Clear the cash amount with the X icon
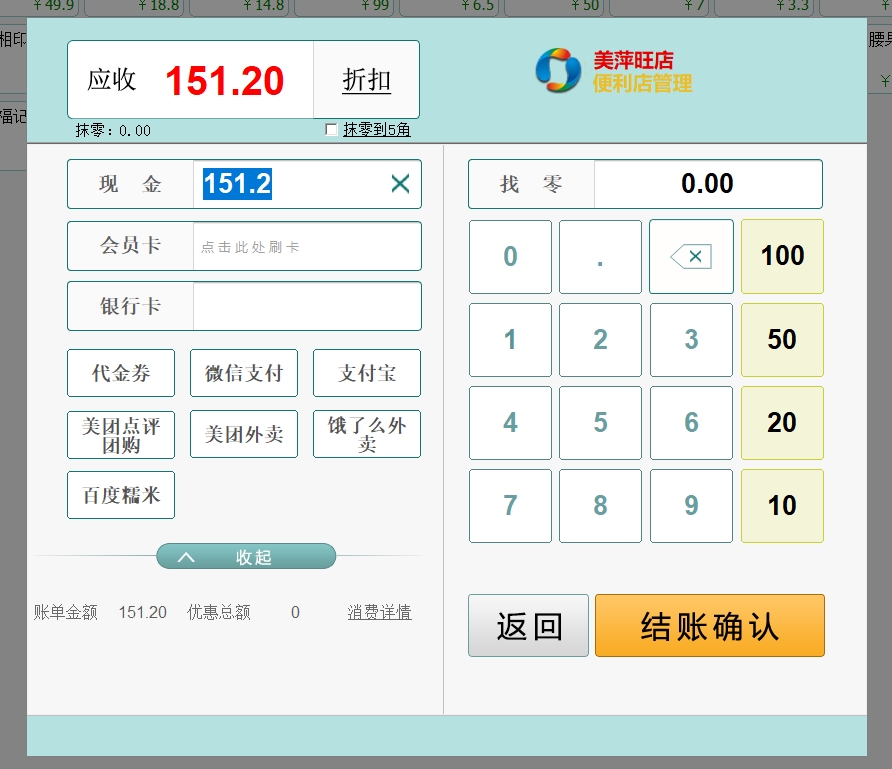892x769 pixels. tap(400, 184)
